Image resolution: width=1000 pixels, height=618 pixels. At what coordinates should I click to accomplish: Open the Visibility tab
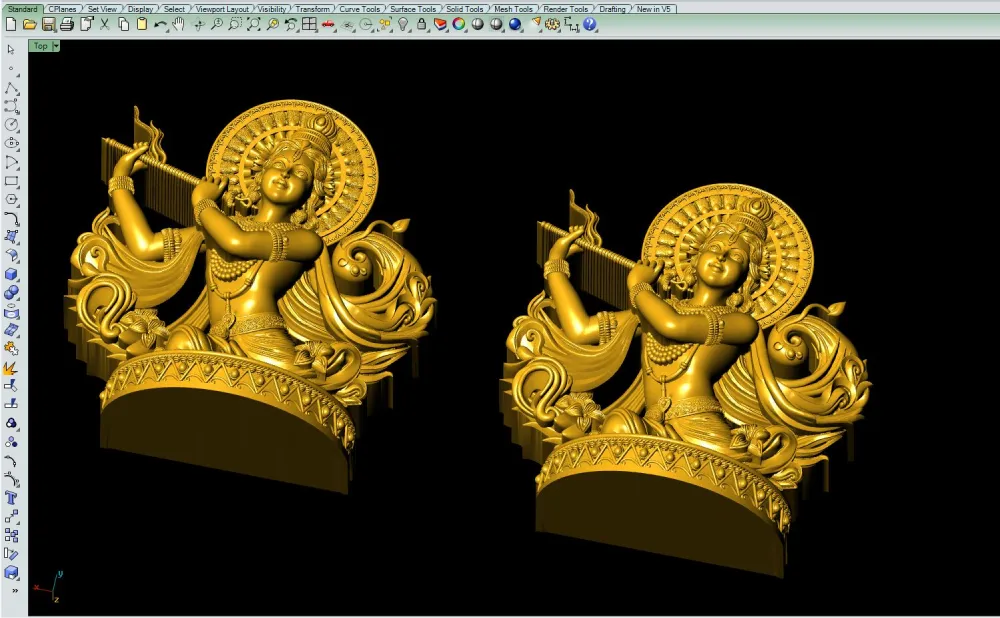pyautogui.click(x=272, y=9)
